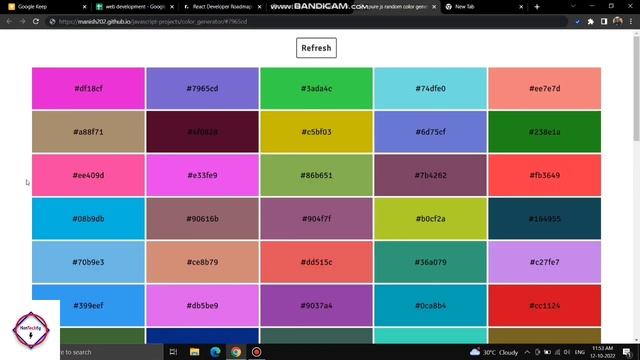
Task: Click the taskbar clock showing 11:53 AM
Action: (603, 352)
